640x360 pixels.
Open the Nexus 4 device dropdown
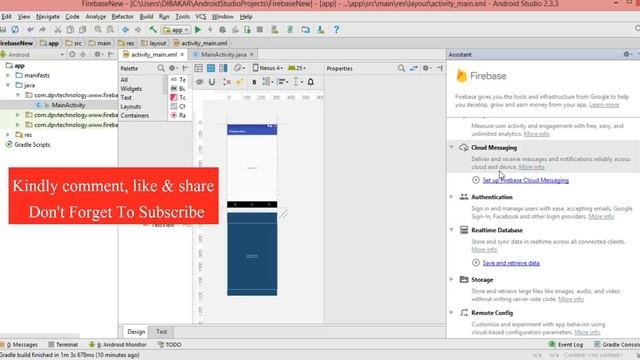click(x=268, y=68)
